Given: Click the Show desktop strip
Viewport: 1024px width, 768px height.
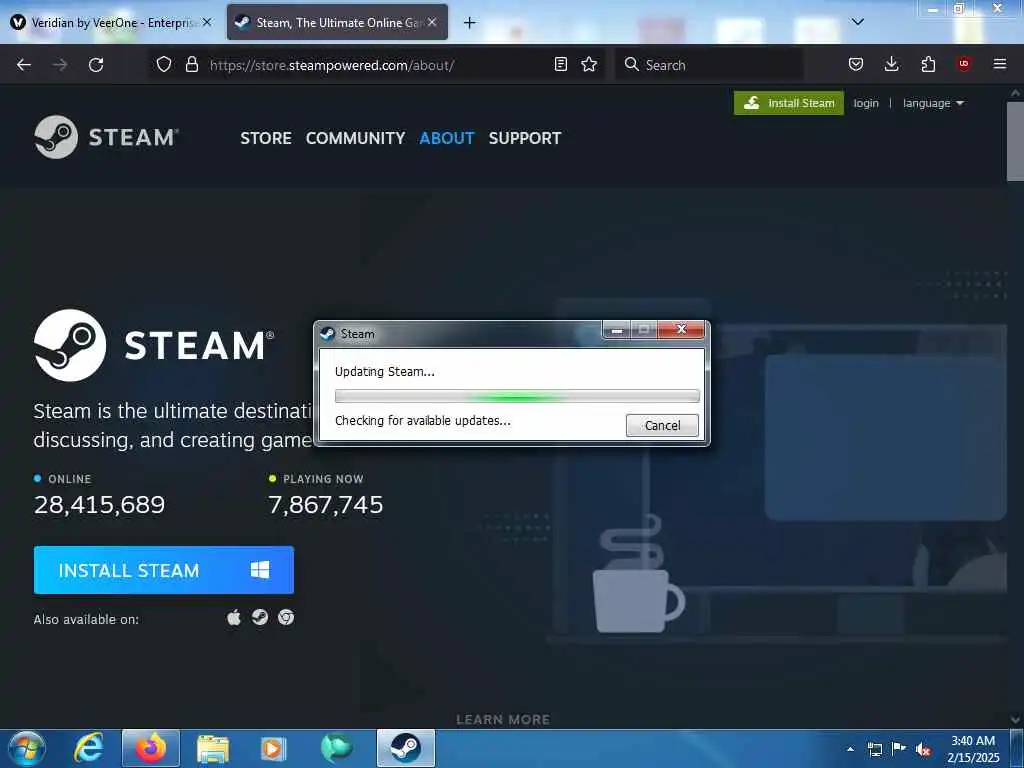Looking at the screenshot, I should pyautogui.click(x=1017, y=748).
